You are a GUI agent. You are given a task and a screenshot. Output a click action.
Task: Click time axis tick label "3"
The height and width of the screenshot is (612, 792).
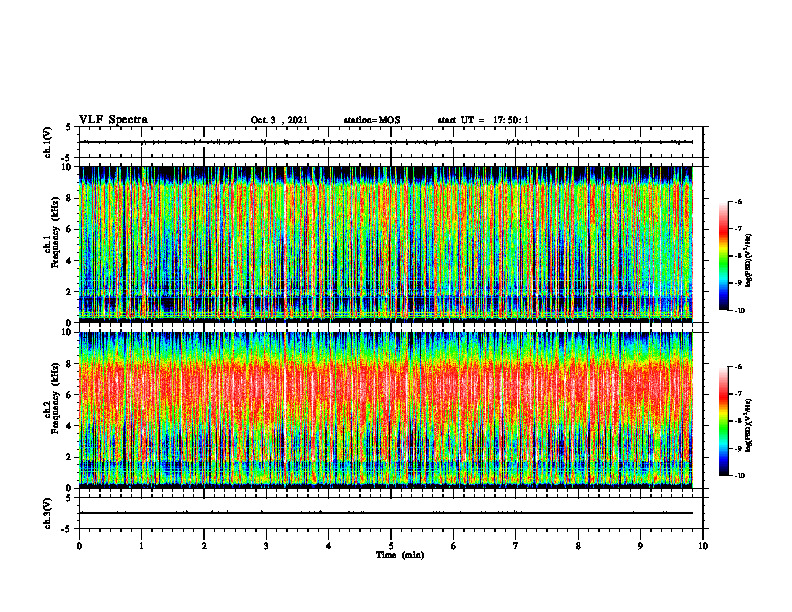coord(266,546)
